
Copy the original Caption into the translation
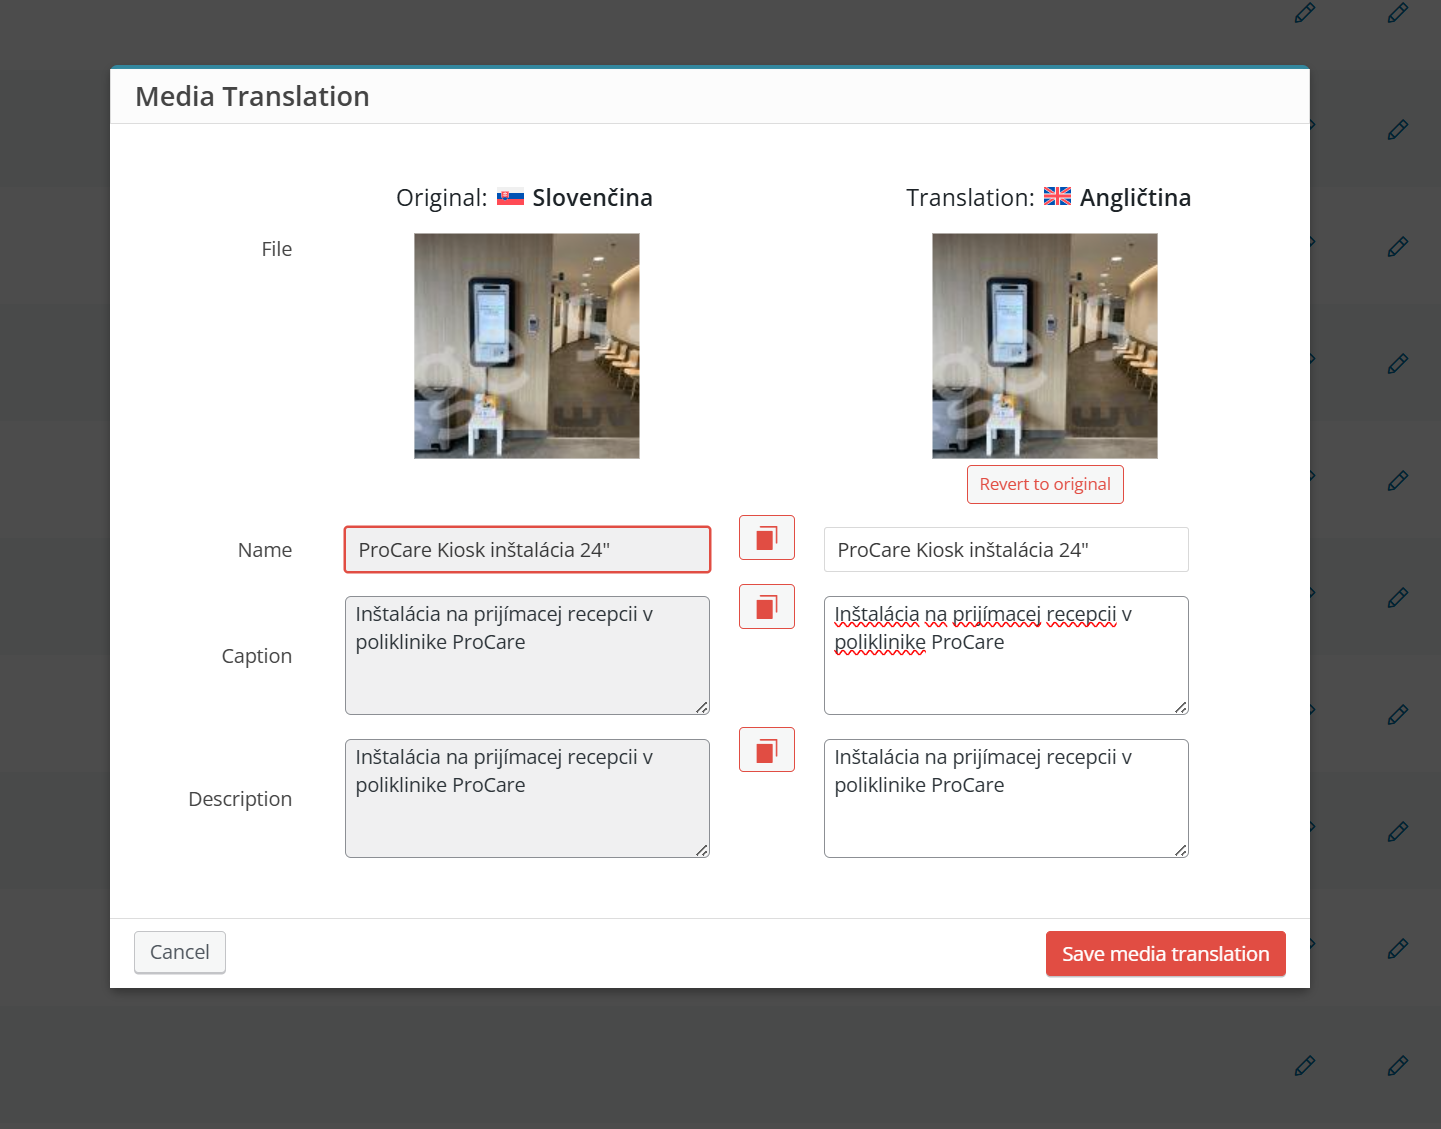click(x=767, y=607)
